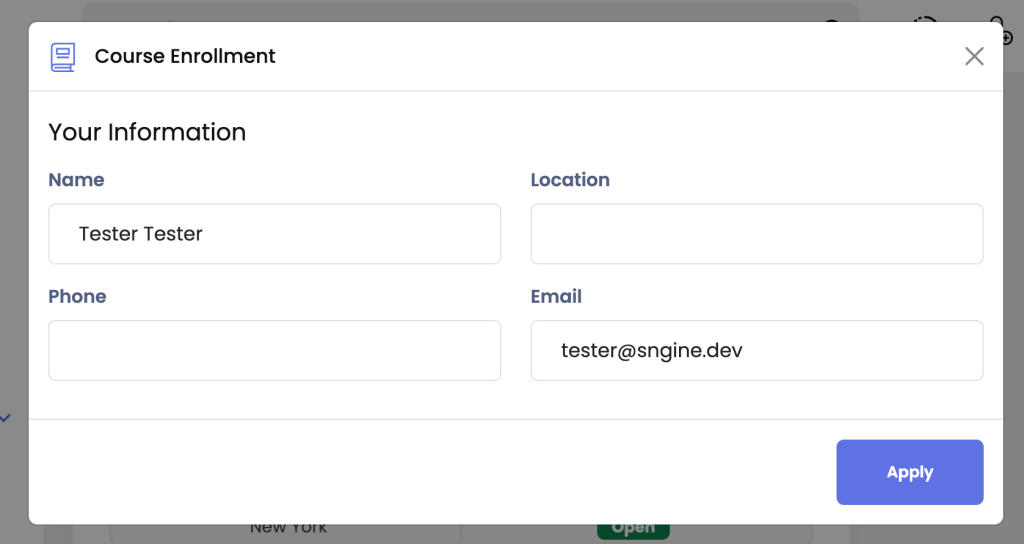Click the Location field label
Viewport: 1024px width, 544px height.
point(570,180)
